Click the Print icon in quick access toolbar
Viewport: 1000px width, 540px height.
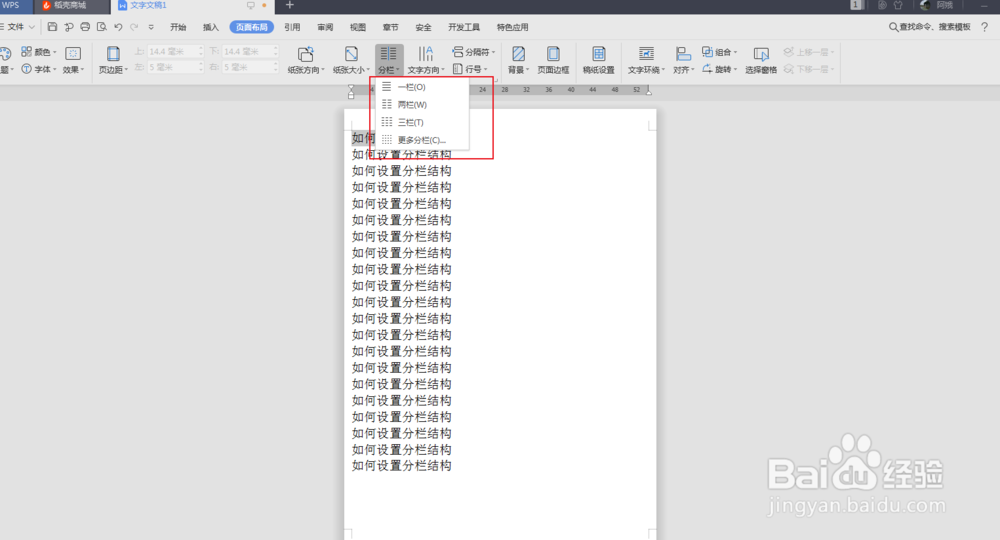coord(85,27)
